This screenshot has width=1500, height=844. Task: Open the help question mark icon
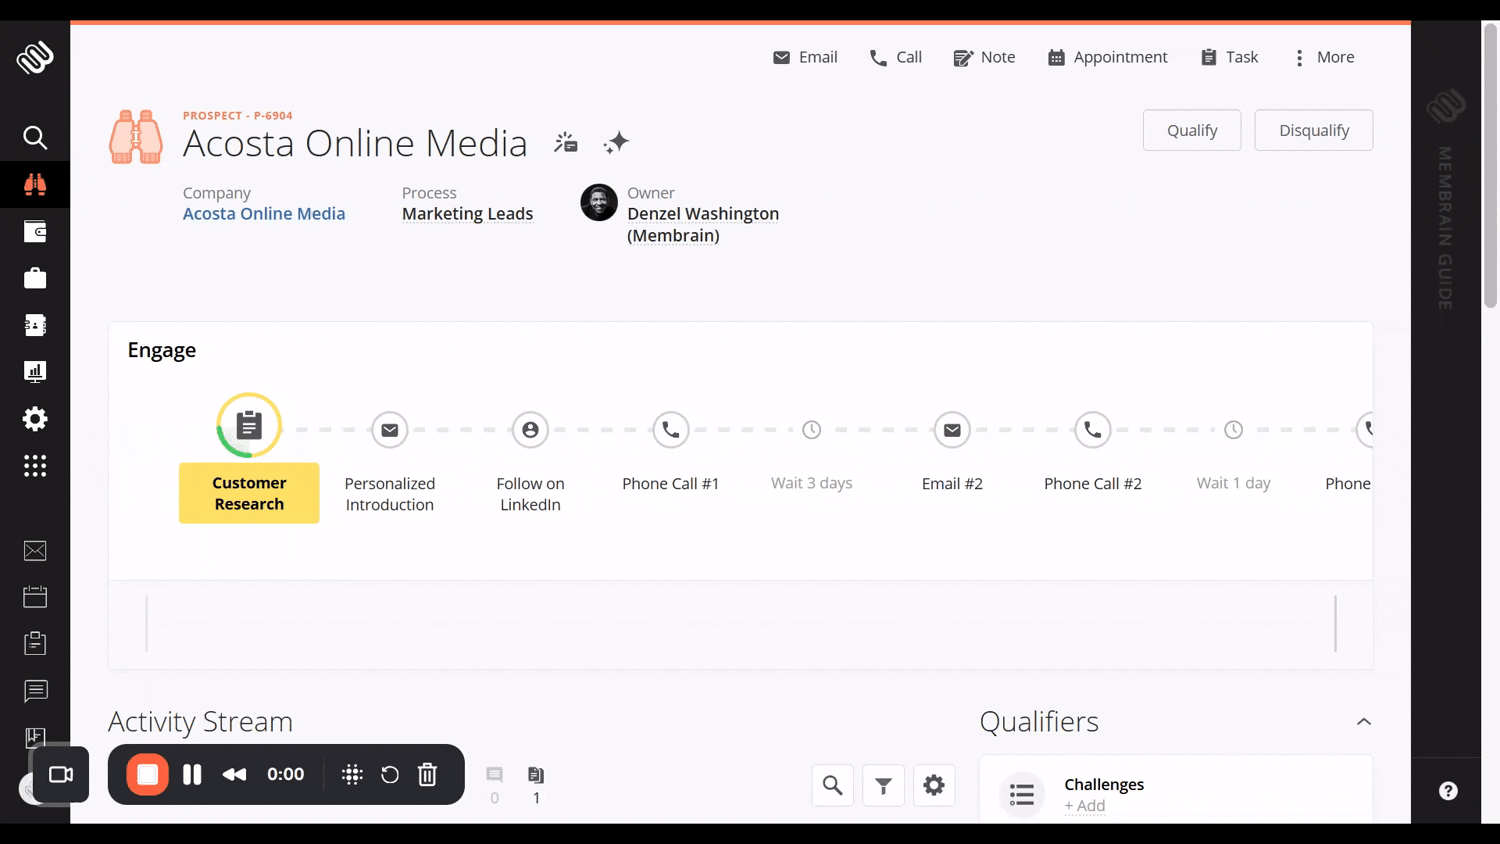[1447, 791]
